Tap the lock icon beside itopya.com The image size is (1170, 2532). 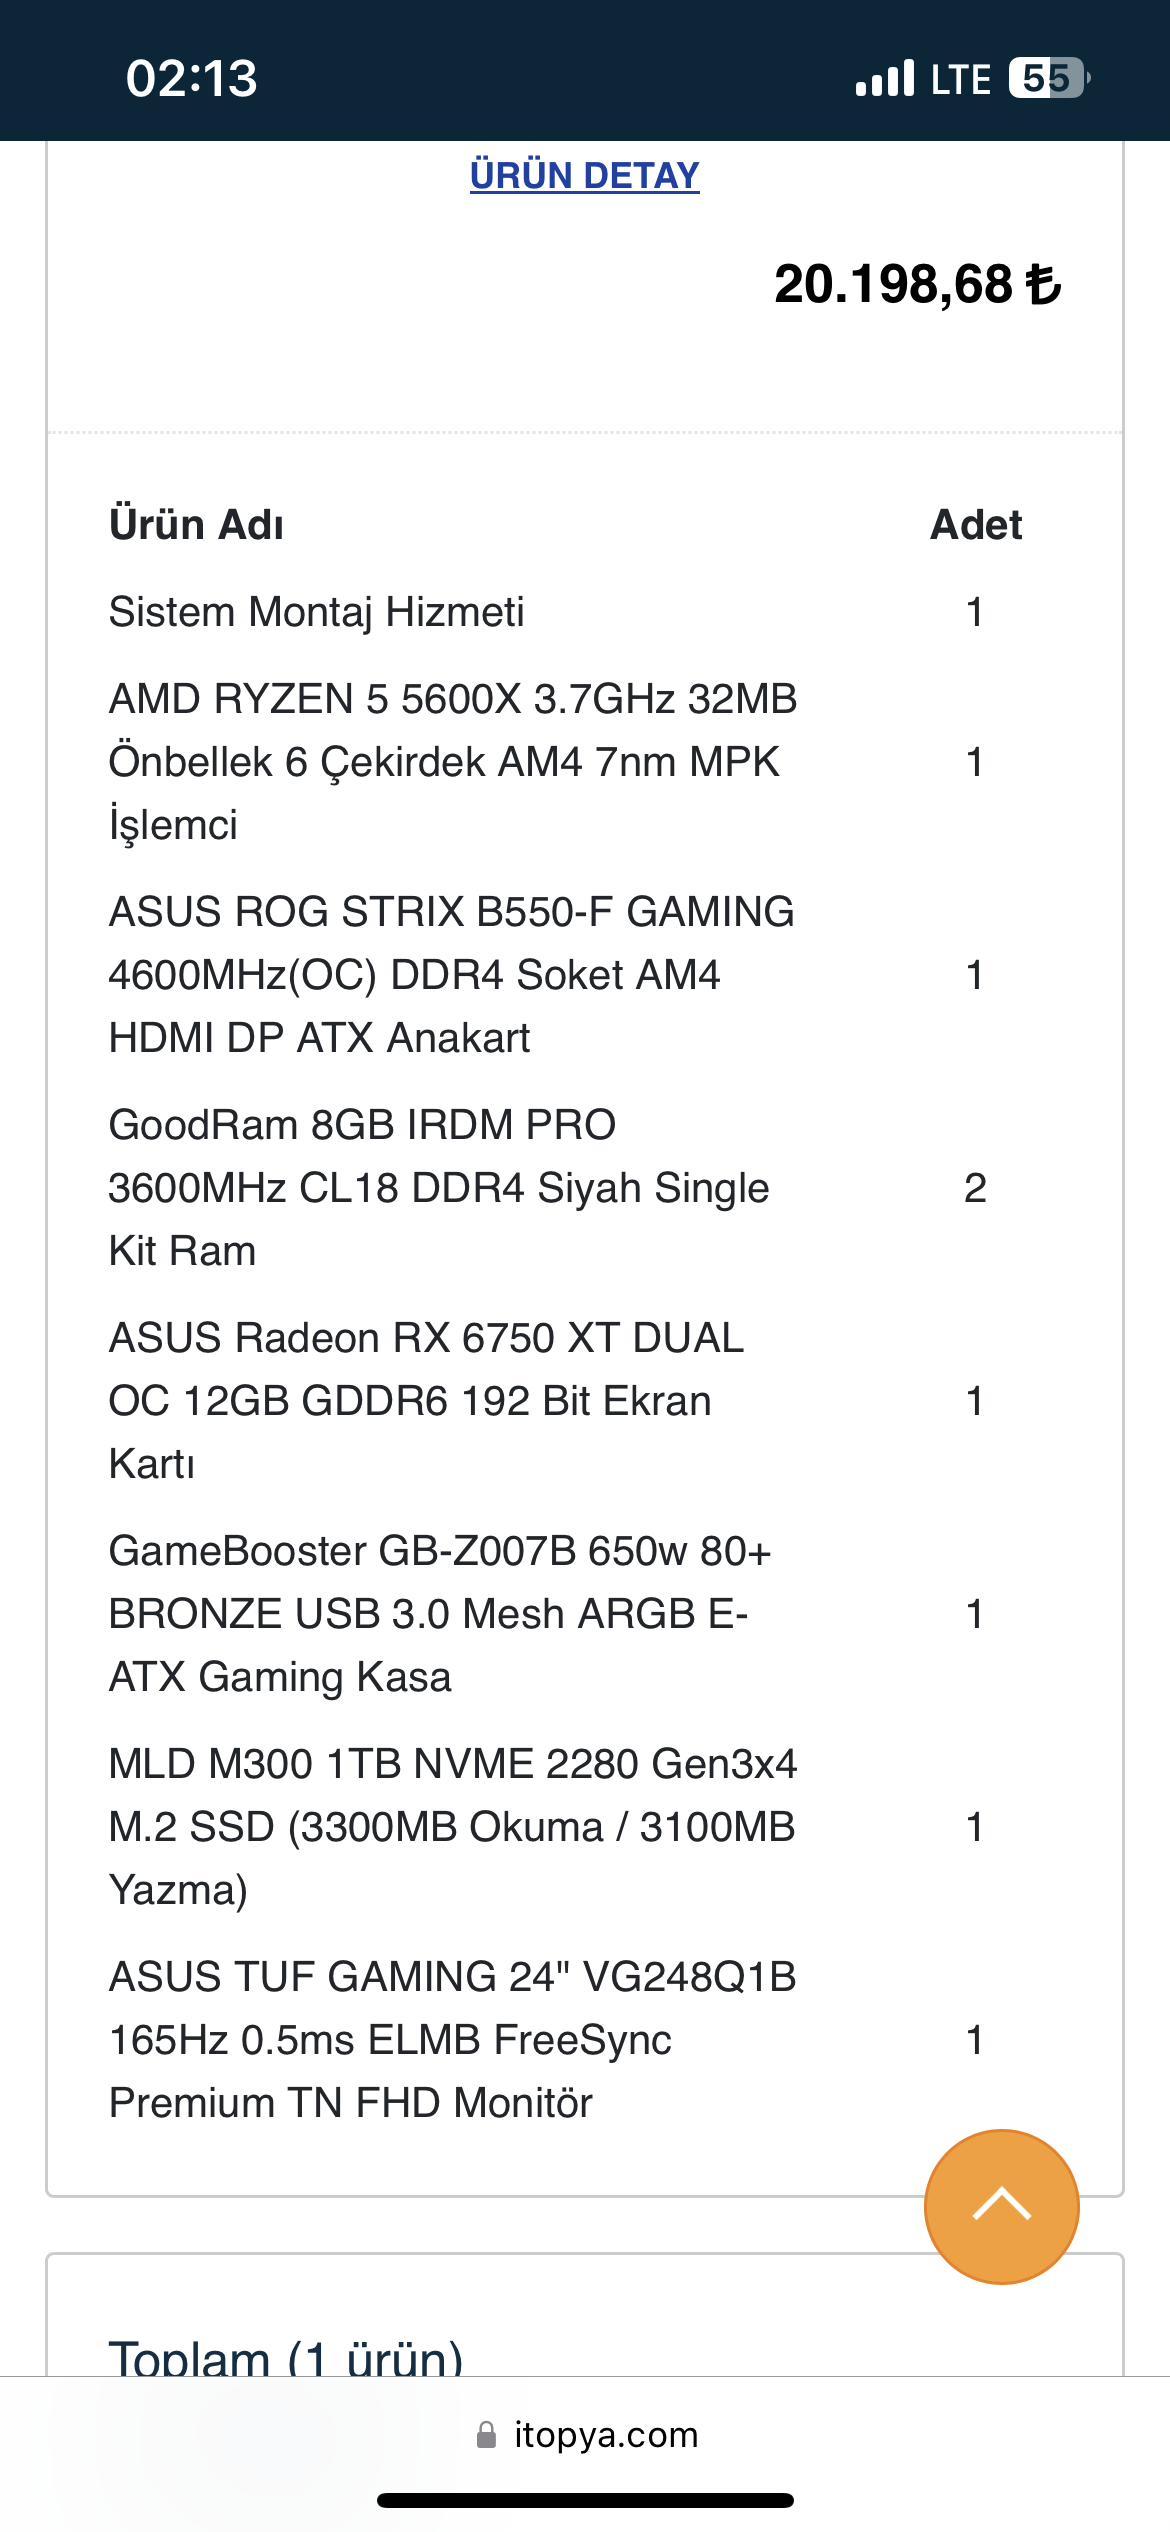486,2434
